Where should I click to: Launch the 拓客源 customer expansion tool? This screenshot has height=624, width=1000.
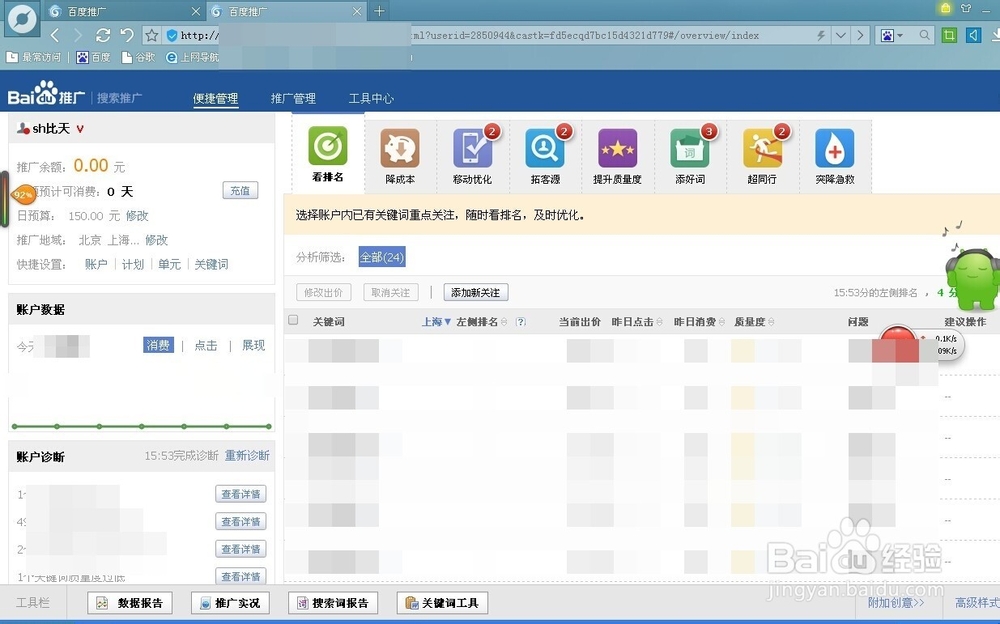click(x=545, y=150)
